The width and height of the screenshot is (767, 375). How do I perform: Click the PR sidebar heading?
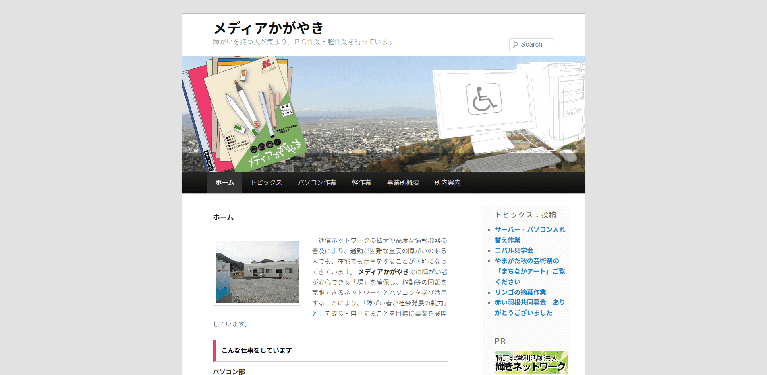click(x=500, y=341)
